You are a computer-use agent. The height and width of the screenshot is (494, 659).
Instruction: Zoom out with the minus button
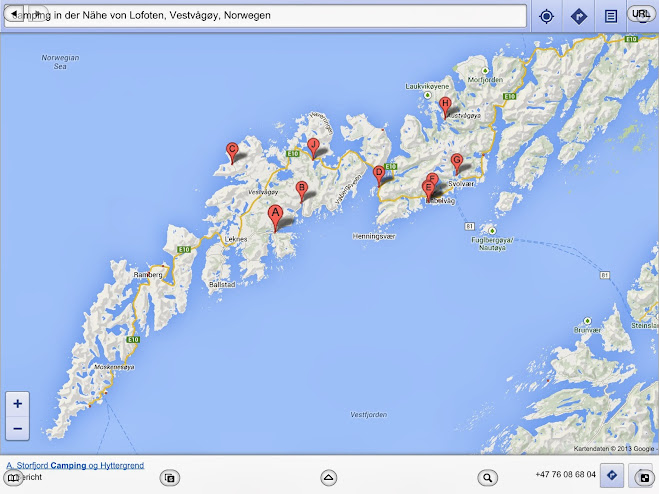click(x=17, y=428)
